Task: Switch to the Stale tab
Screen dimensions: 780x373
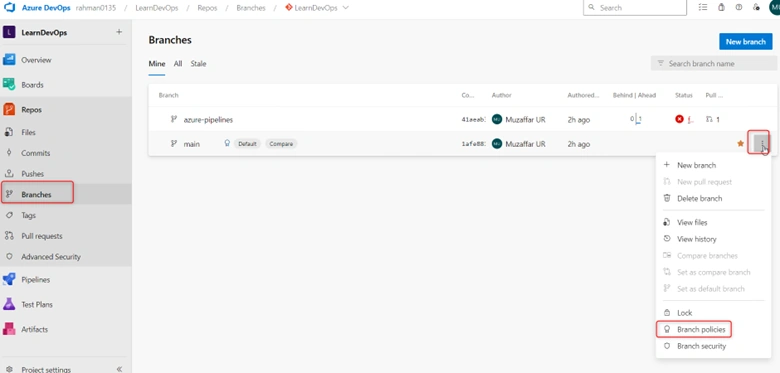Action: [x=198, y=64]
